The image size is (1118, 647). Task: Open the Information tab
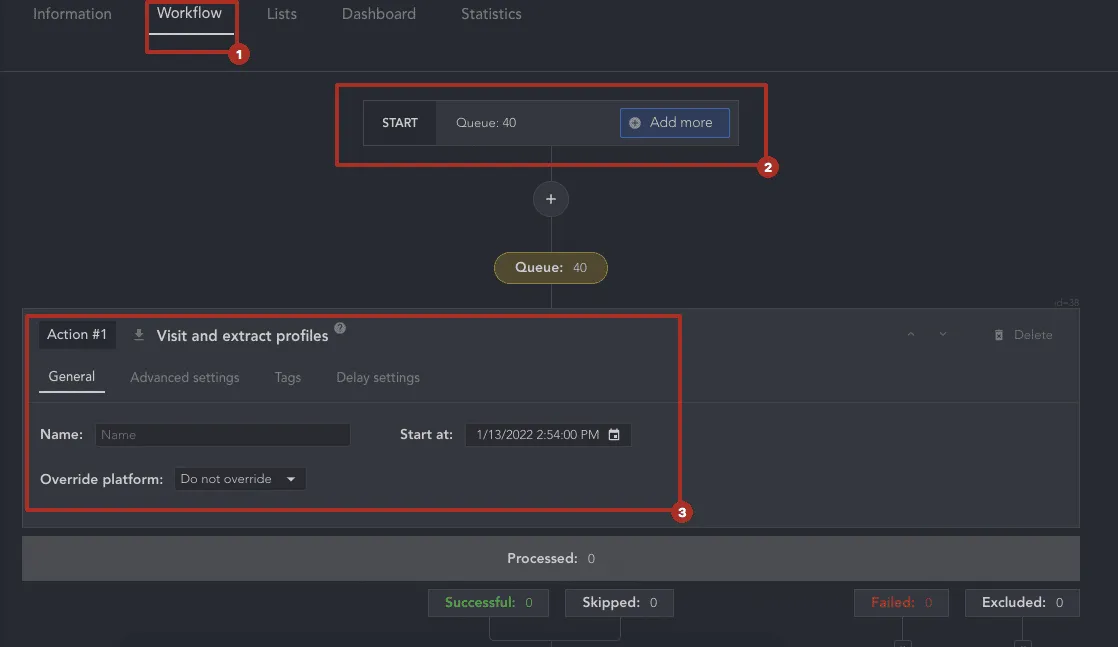pyautogui.click(x=72, y=14)
